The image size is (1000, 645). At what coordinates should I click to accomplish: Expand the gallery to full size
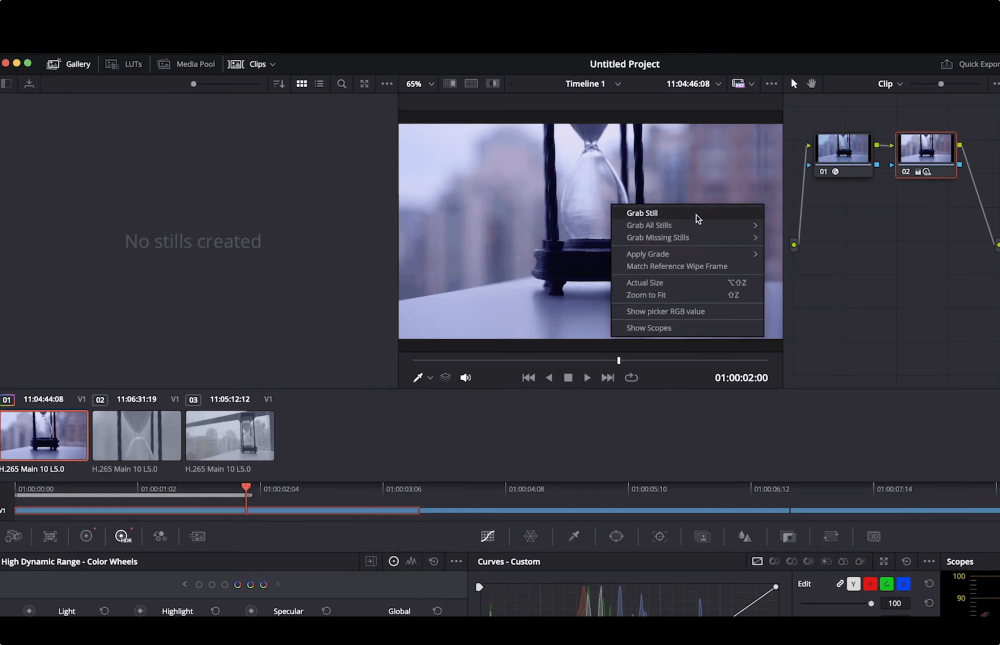click(x=364, y=84)
